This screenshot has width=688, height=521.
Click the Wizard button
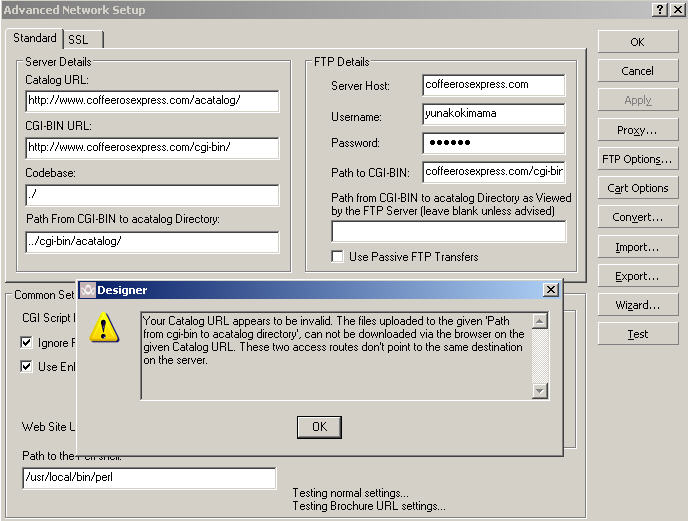[x=637, y=305]
